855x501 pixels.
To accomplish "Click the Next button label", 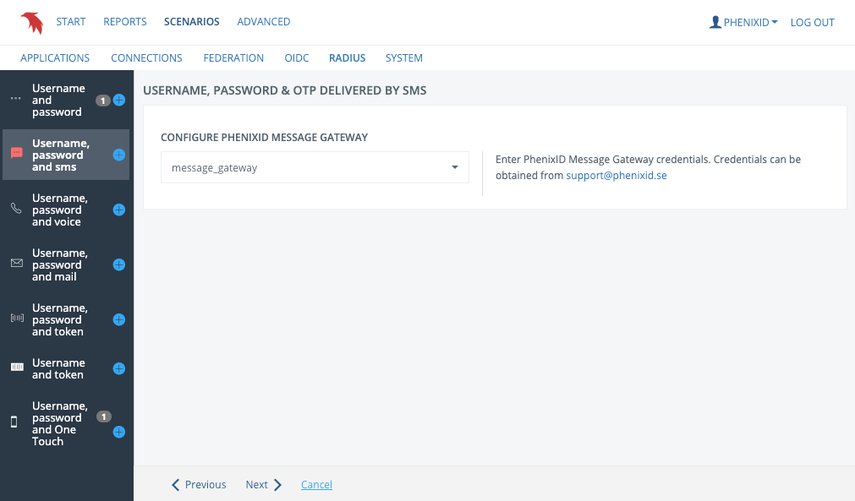I will (x=256, y=485).
